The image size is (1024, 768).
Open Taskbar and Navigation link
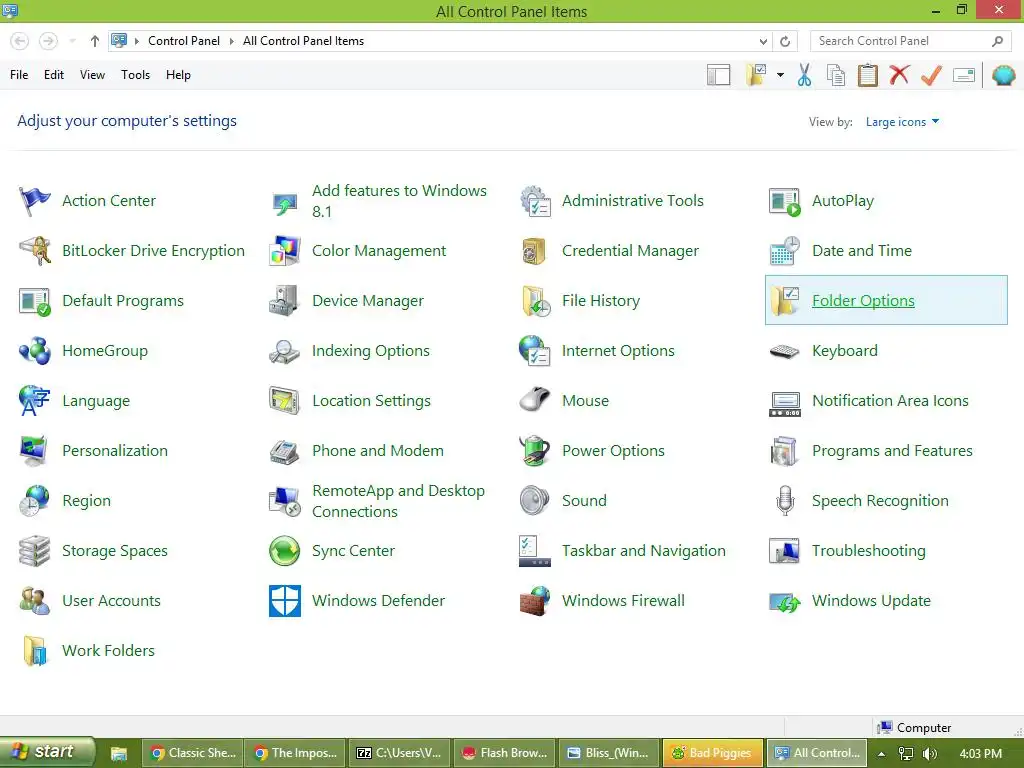coord(643,551)
